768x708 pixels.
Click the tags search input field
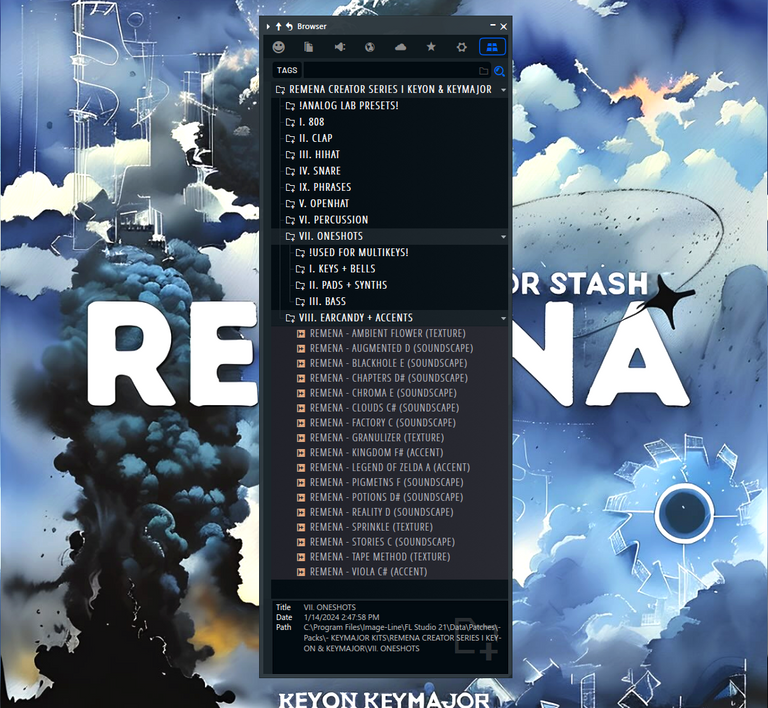click(390, 71)
